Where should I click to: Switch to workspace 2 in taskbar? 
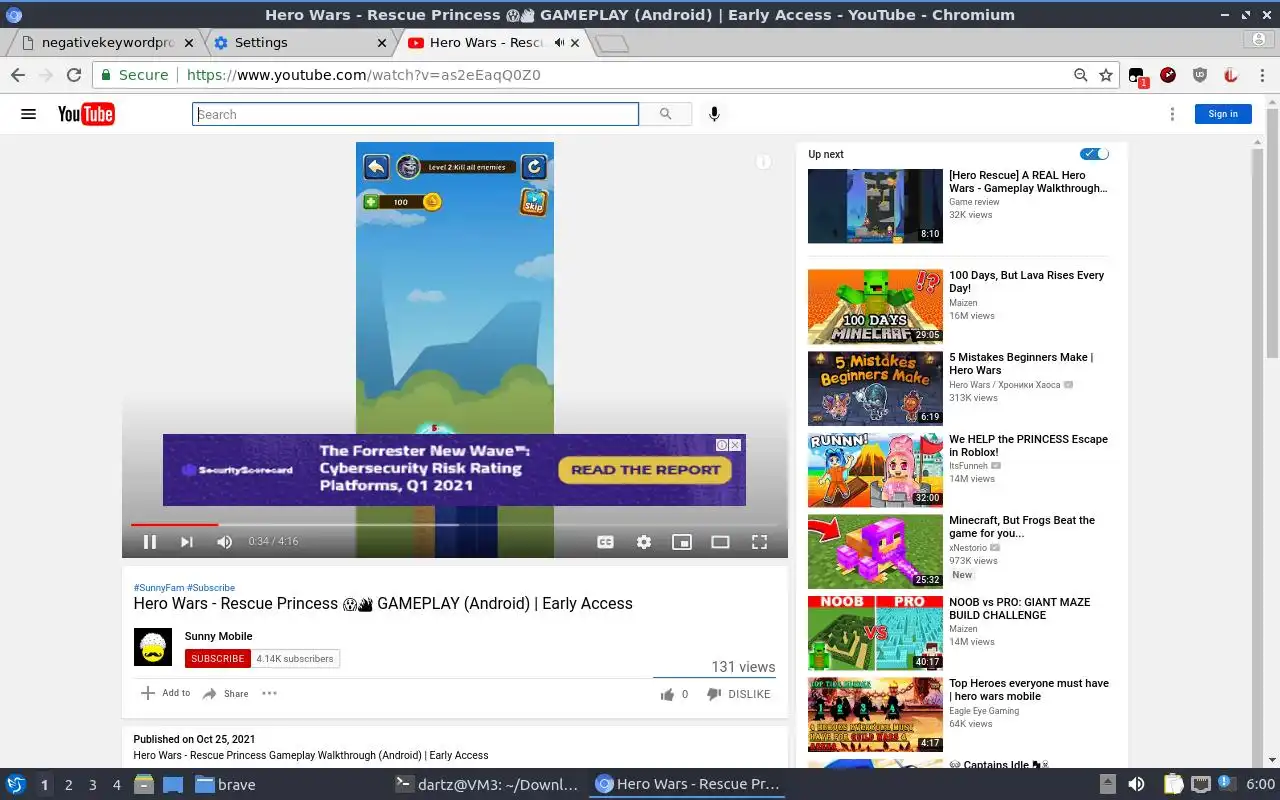tap(69, 785)
